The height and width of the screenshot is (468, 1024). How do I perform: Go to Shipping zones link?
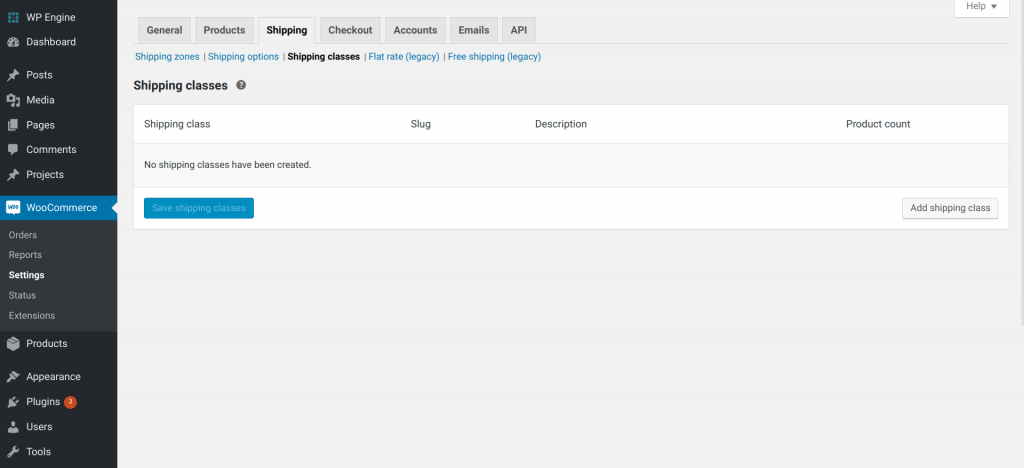click(167, 57)
